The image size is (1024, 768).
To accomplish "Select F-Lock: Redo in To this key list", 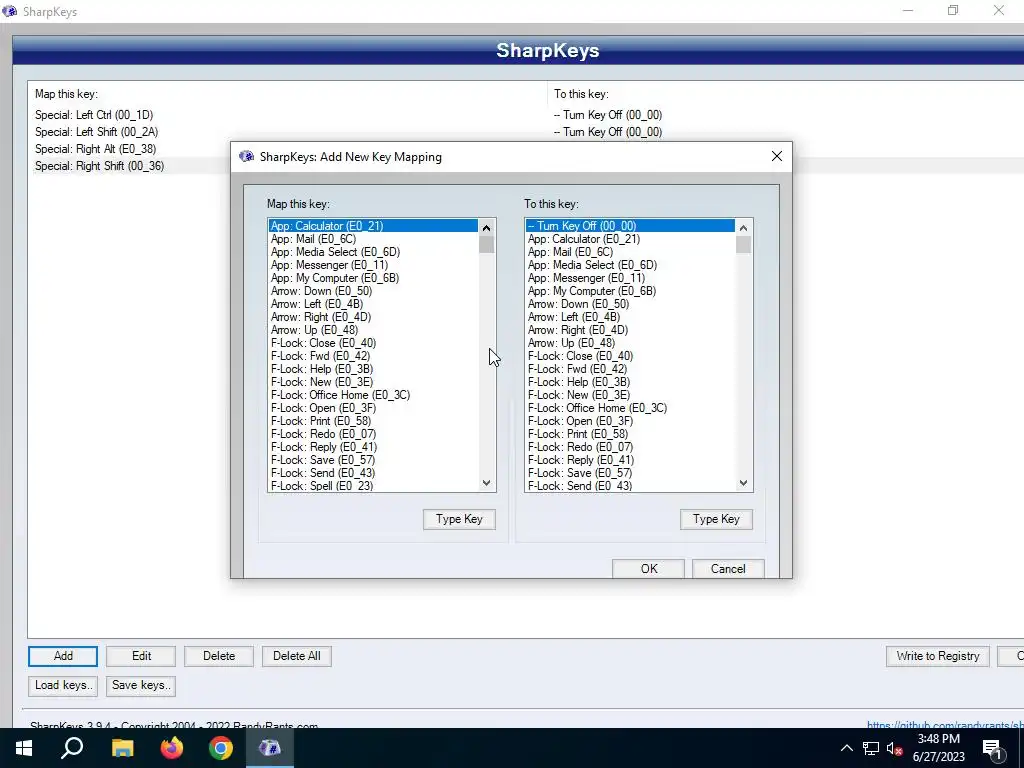I will point(630,447).
